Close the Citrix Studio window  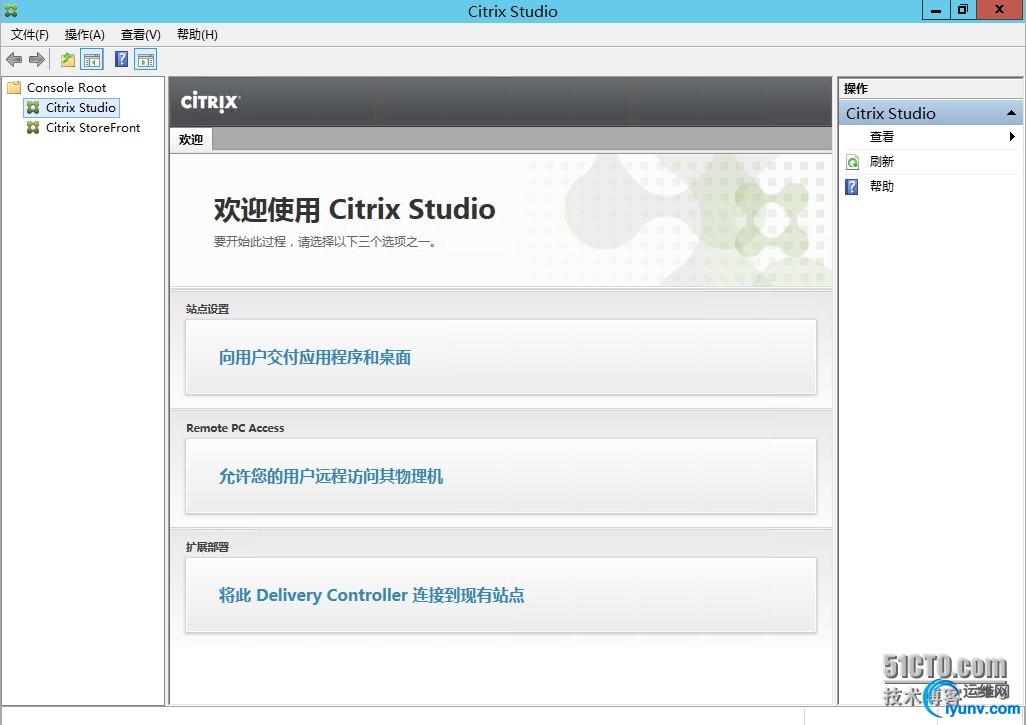point(999,10)
